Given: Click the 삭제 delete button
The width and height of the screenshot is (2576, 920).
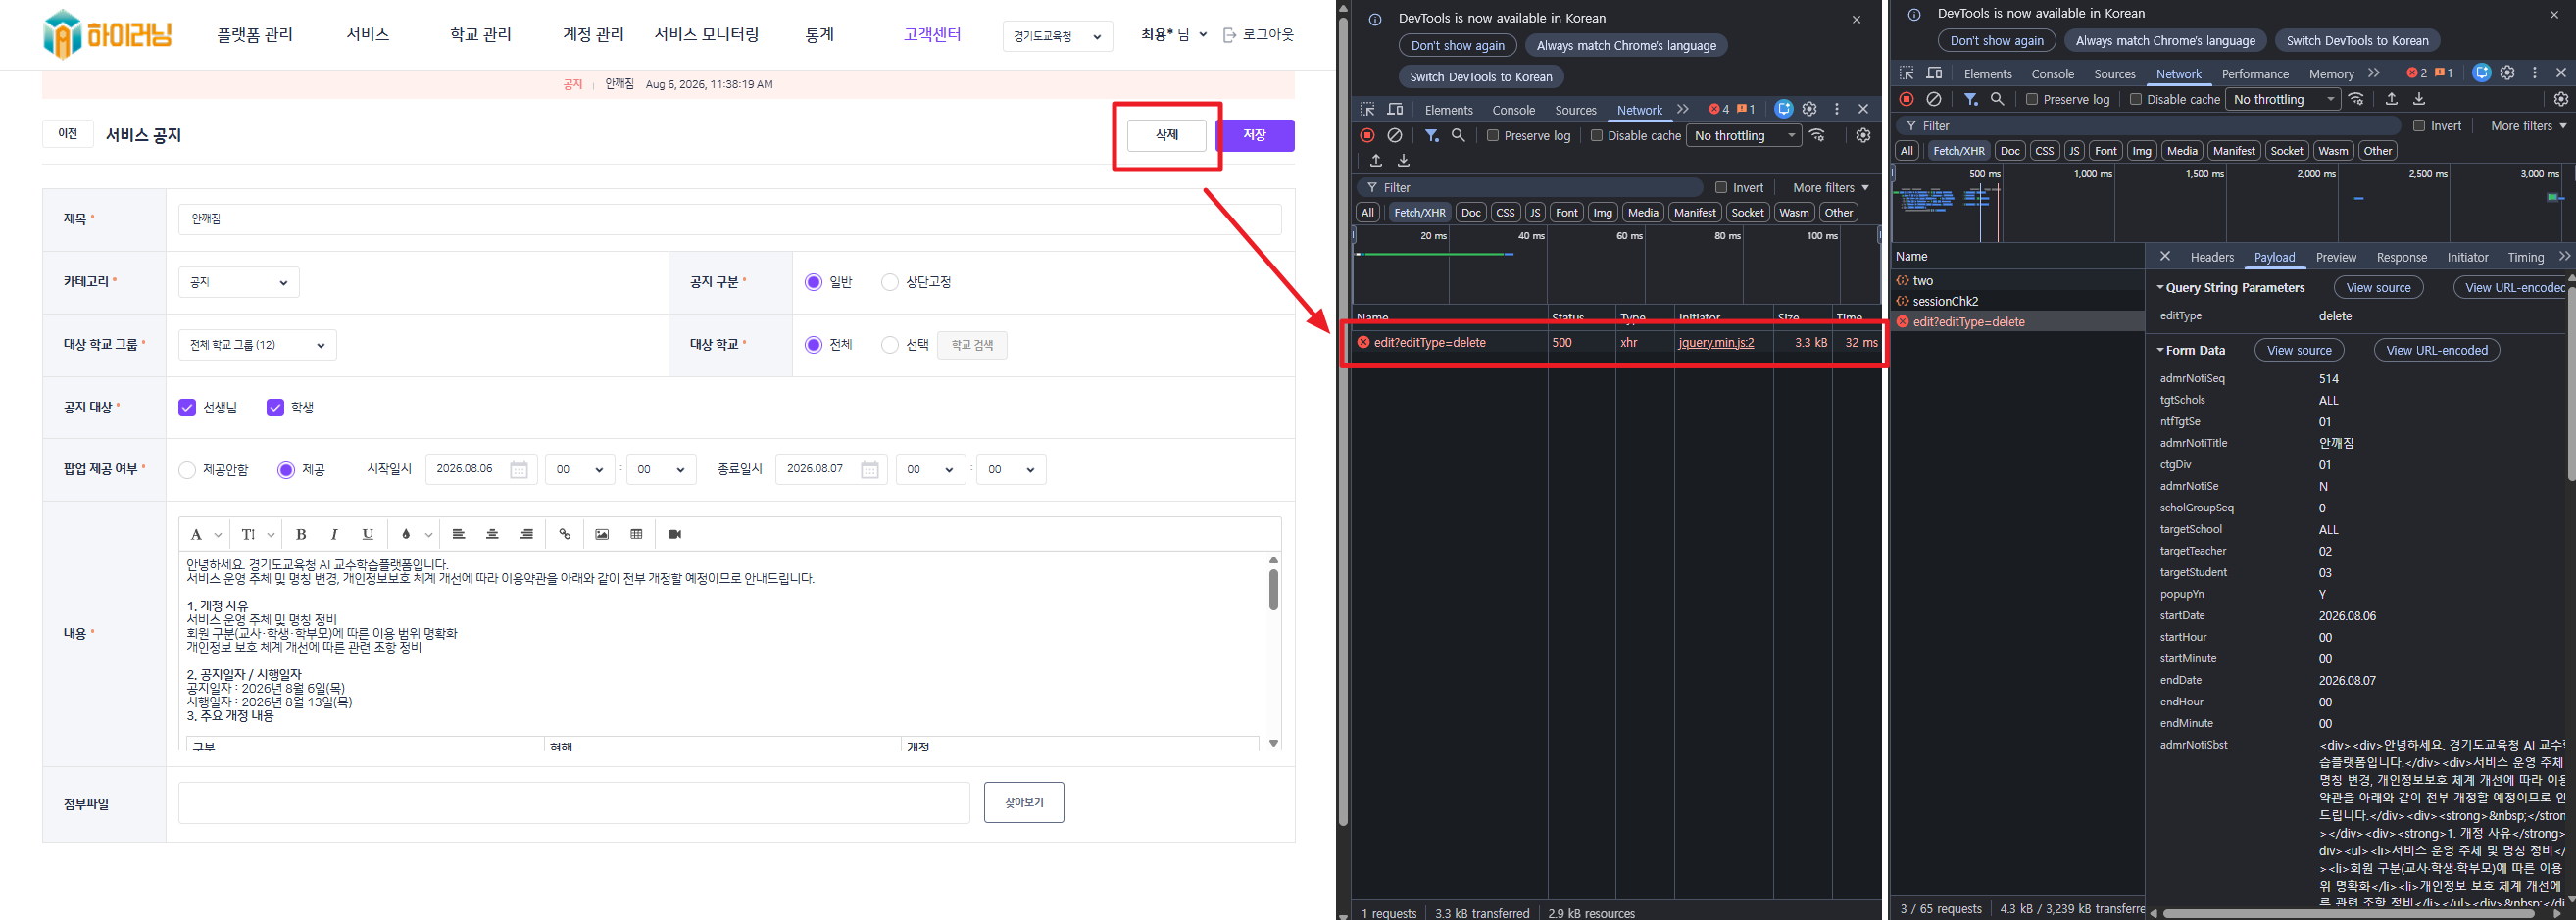Looking at the screenshot, I should click(1167, 135).
